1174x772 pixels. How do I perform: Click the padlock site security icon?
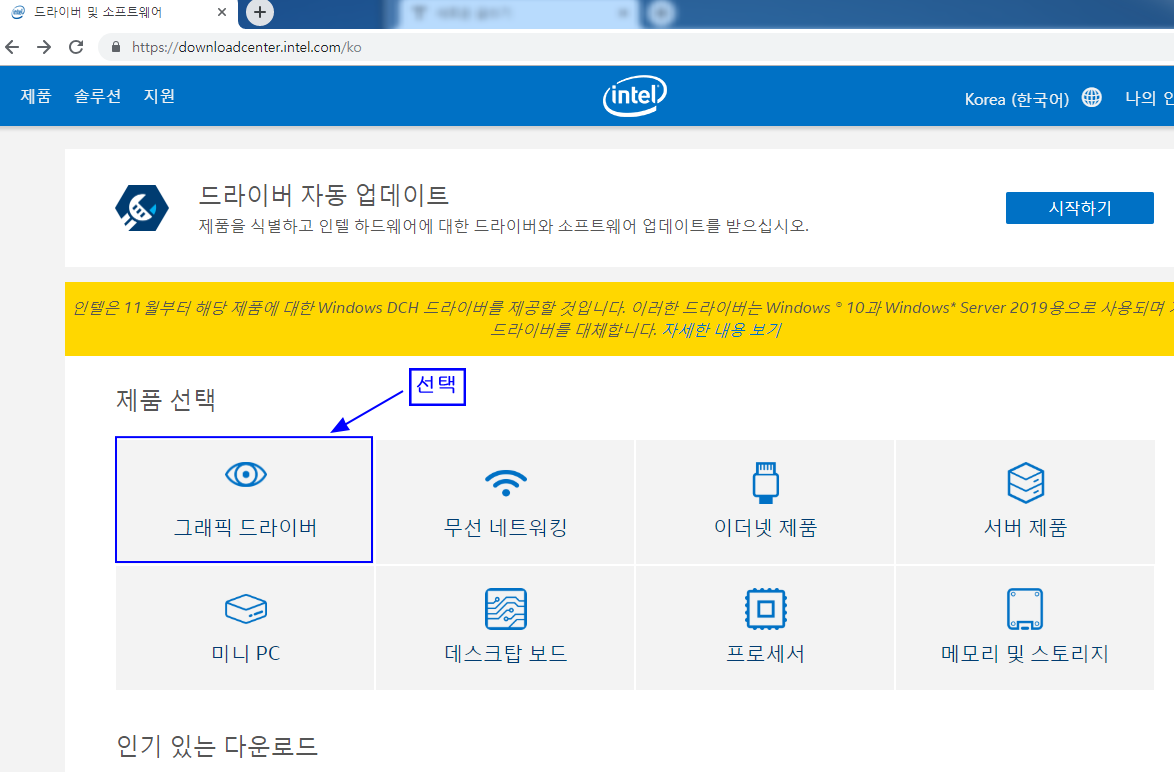pos(115,47)
